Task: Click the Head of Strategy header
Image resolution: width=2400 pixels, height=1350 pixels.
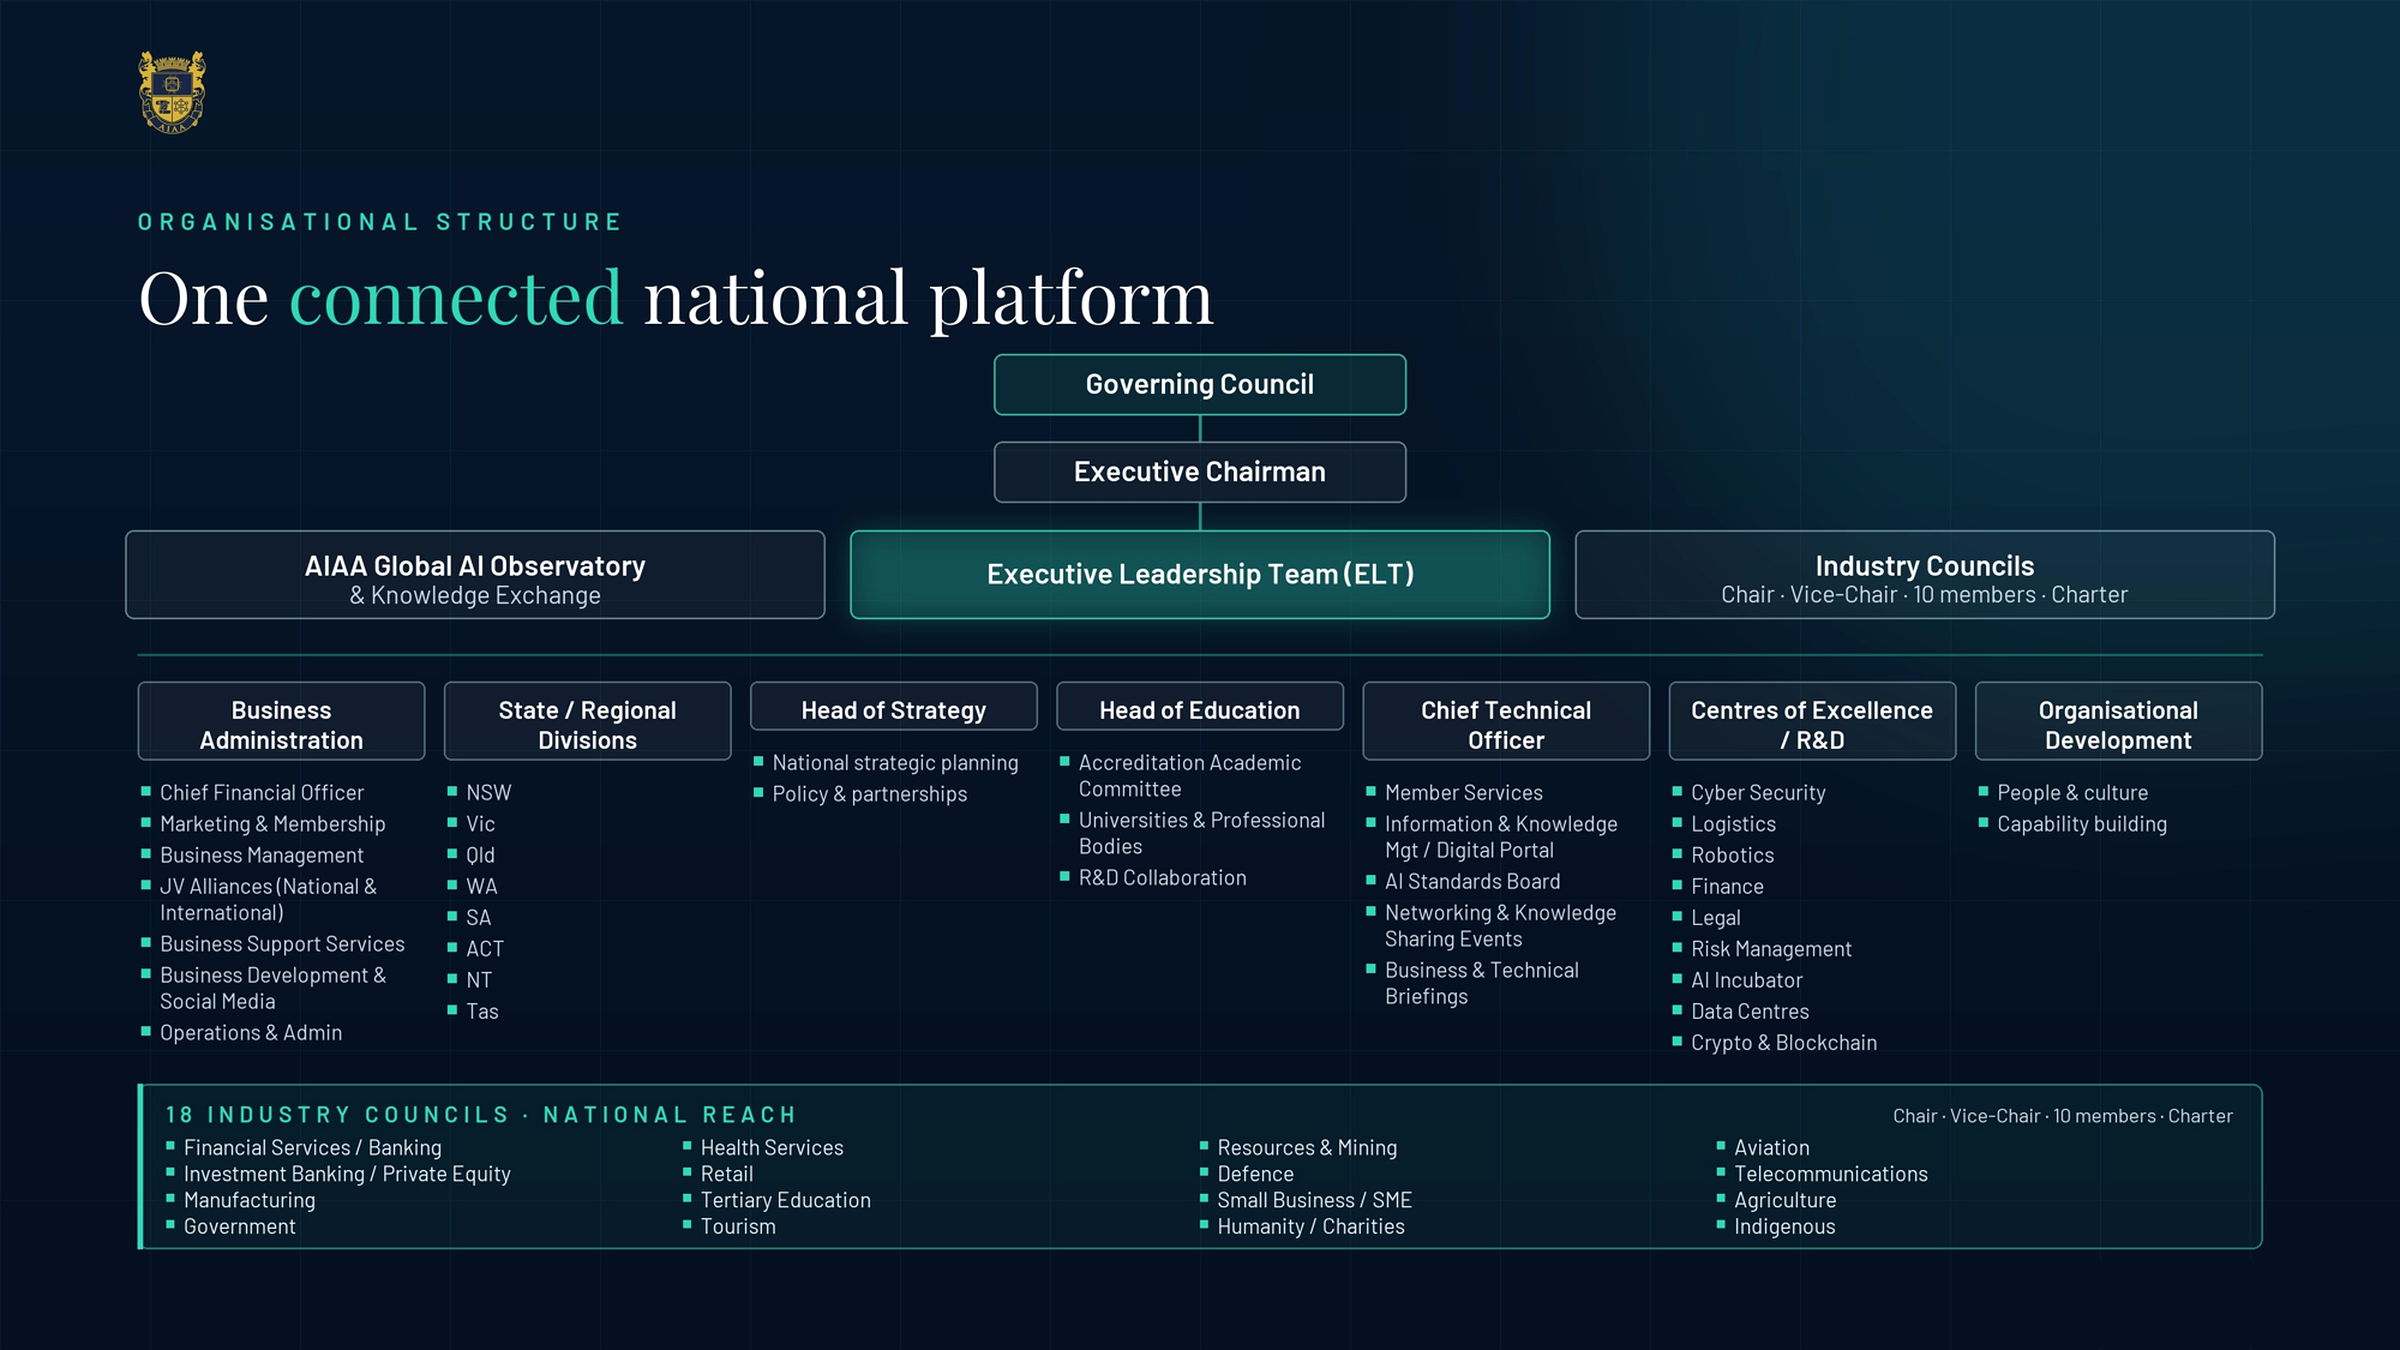Action: click(x=894, y=706)
